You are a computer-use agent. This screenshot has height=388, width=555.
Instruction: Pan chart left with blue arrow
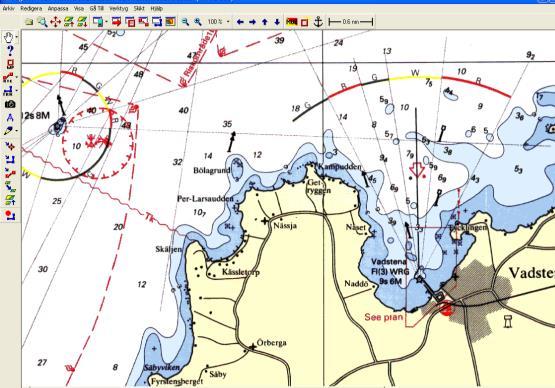[240, 22]
